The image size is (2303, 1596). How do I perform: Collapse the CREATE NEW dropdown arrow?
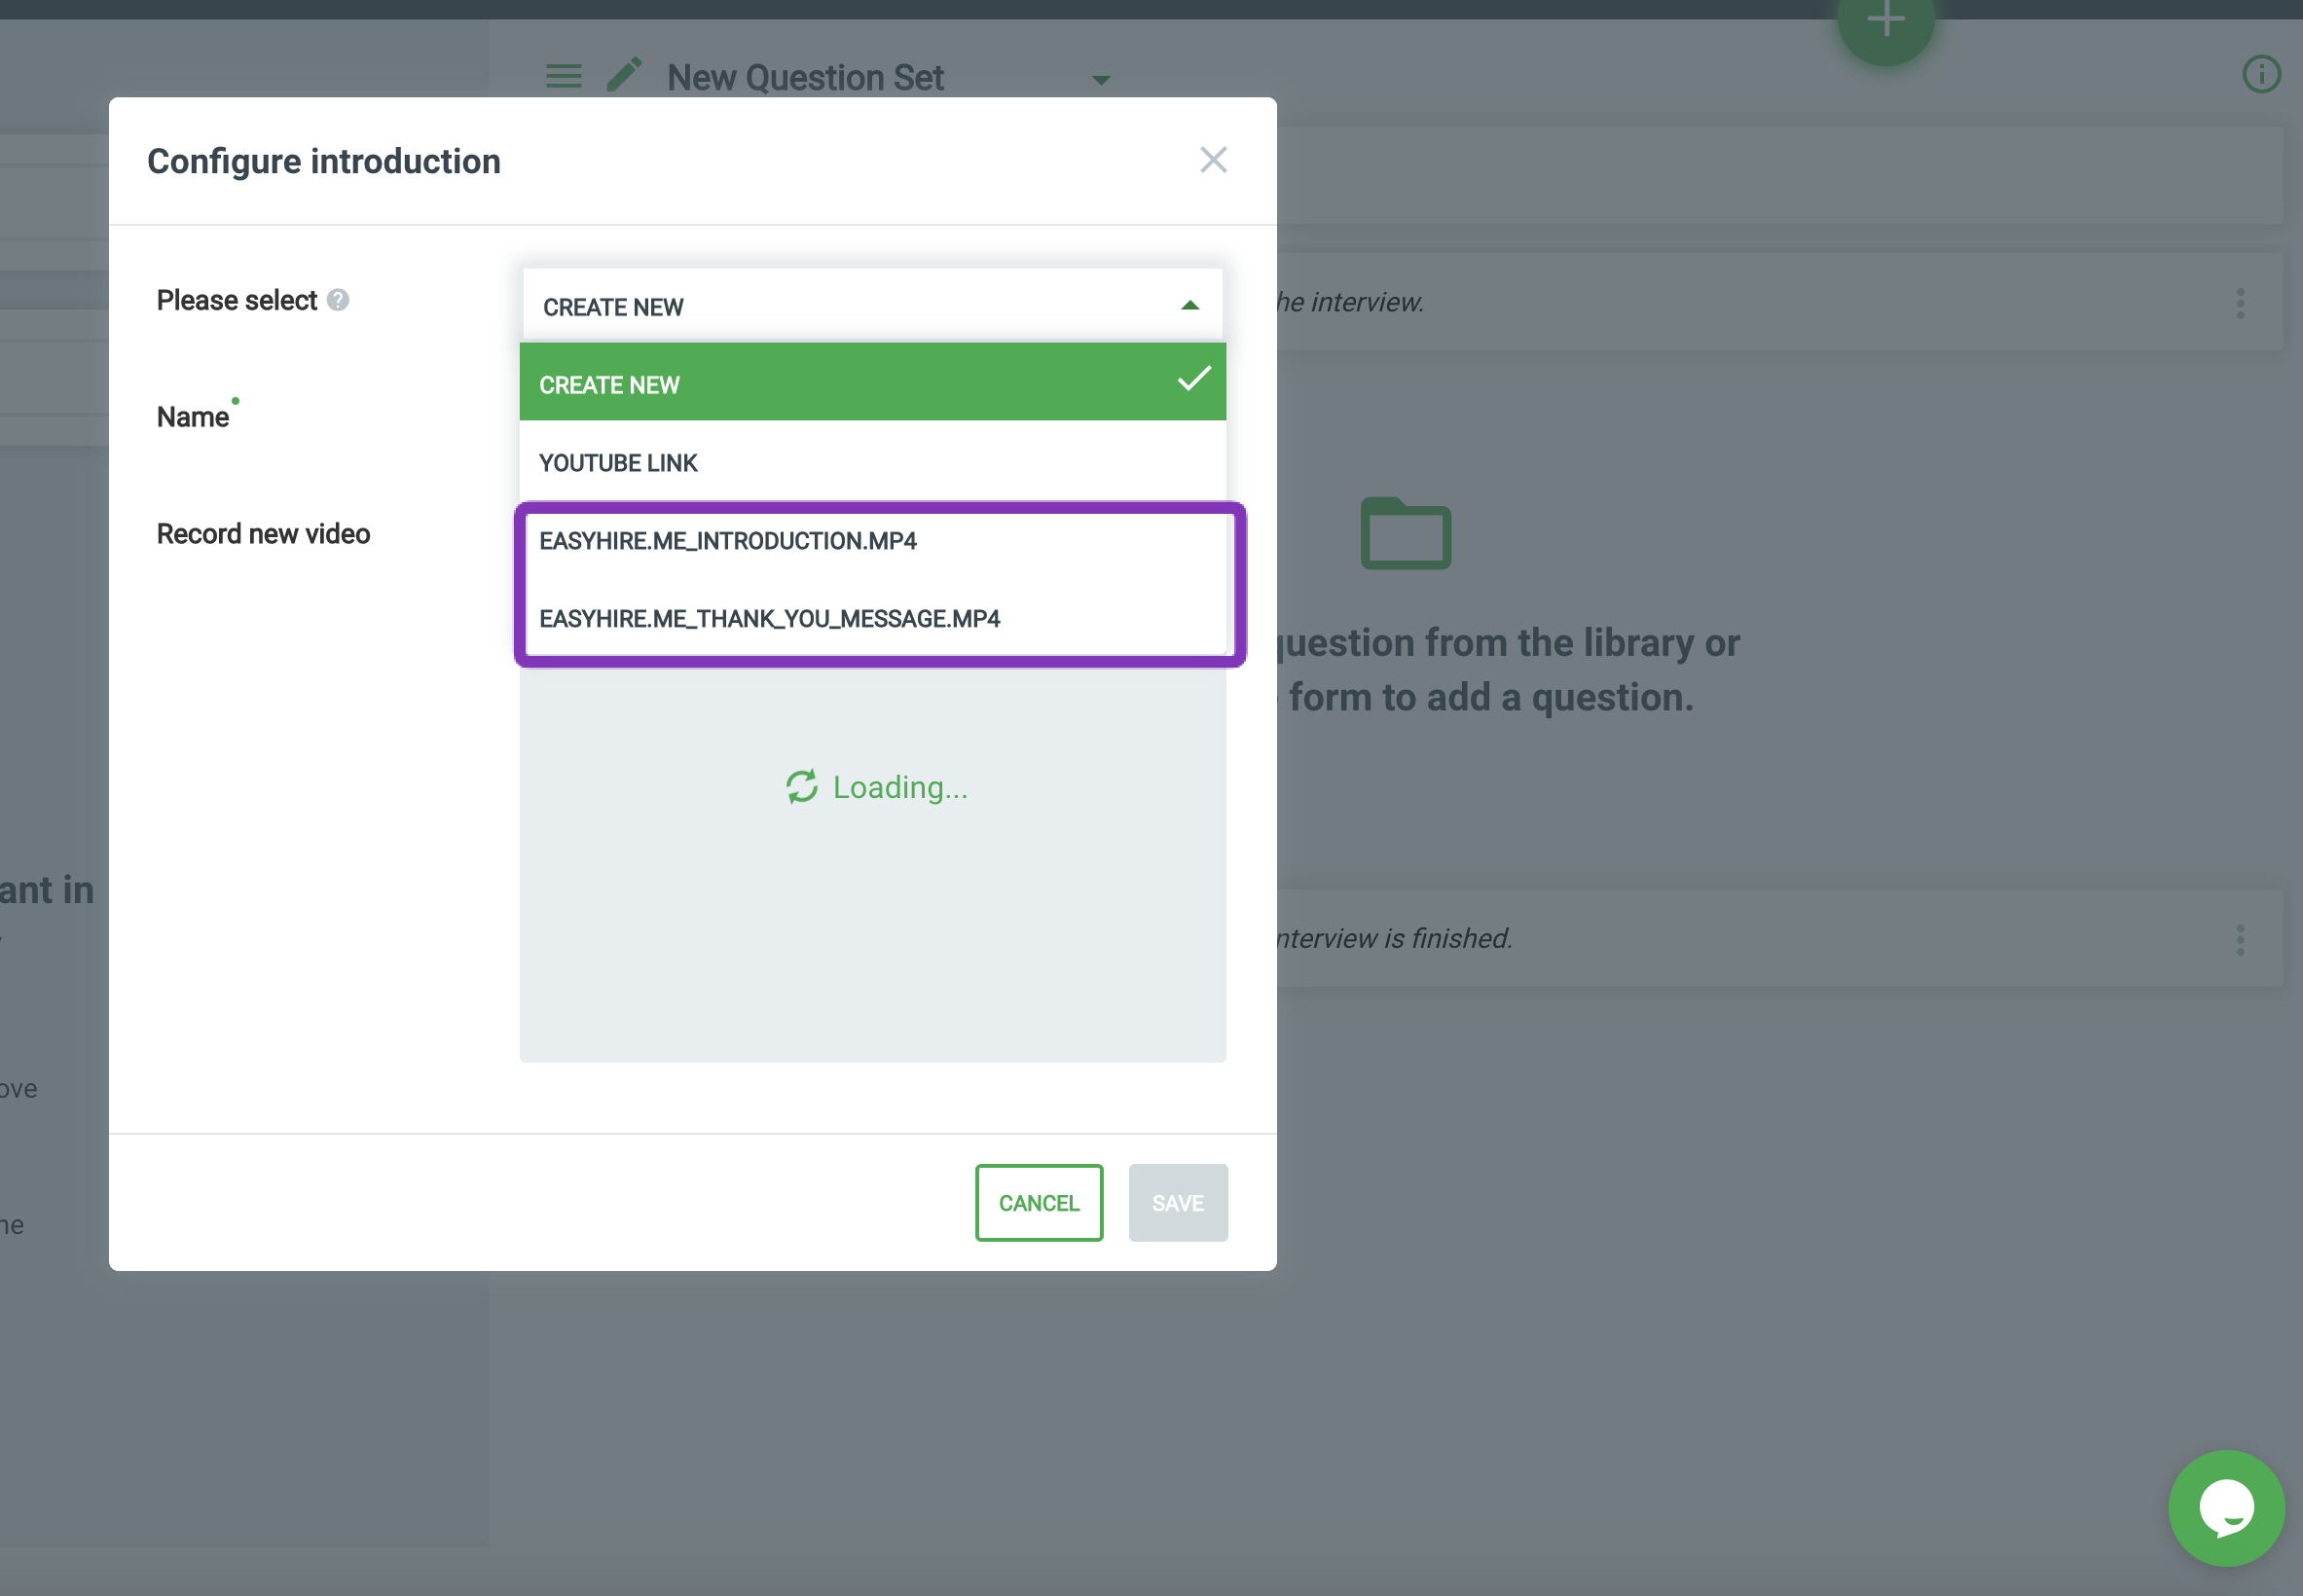tap(1189, 306)
